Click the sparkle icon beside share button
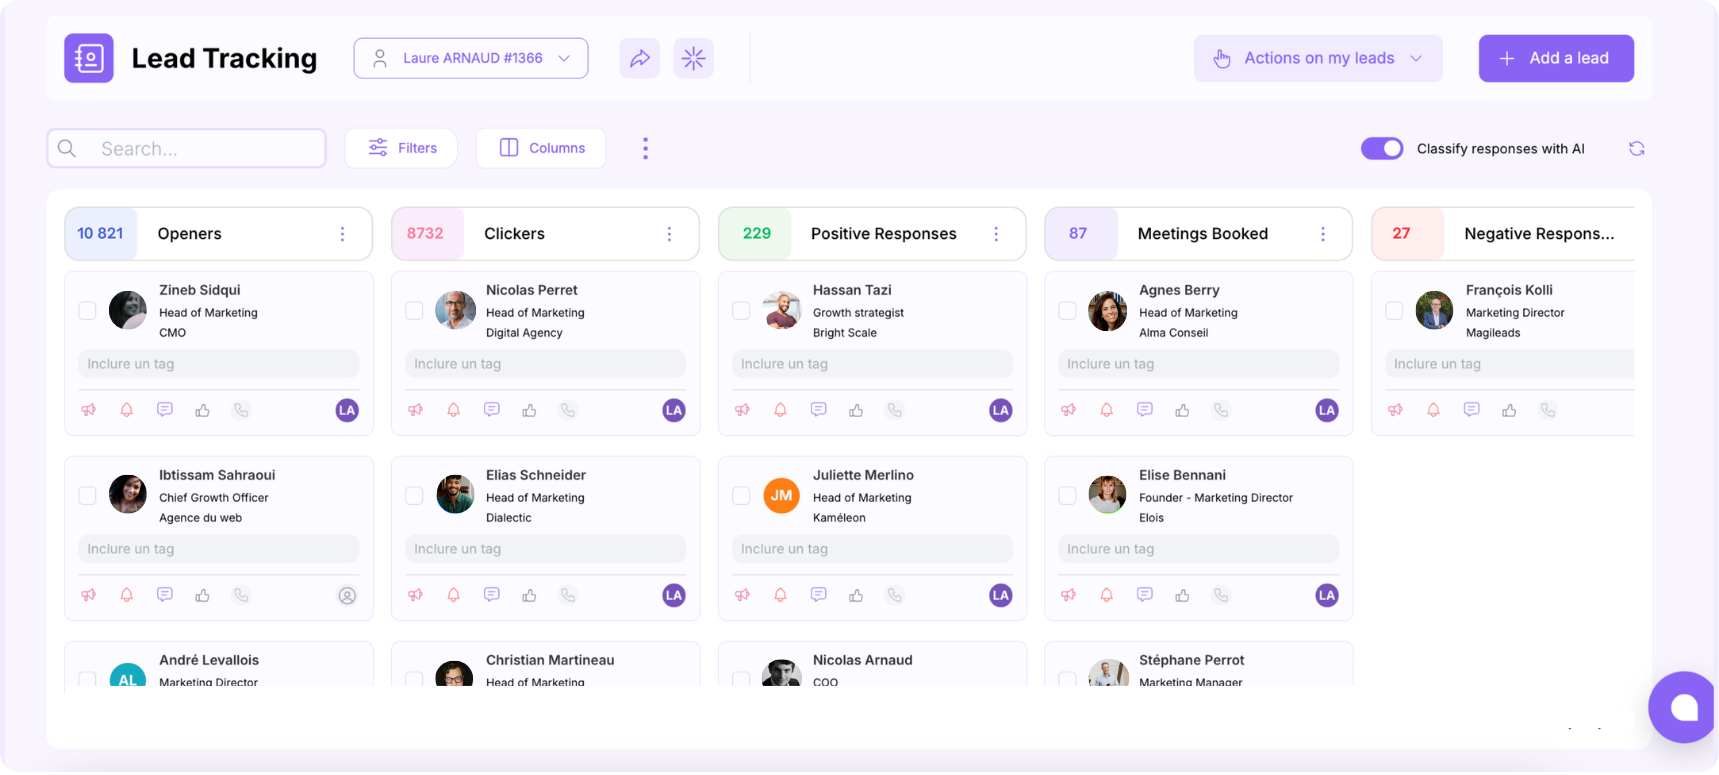The width and height of the screenshot is (1719, 775). click(x=693, y=58)
